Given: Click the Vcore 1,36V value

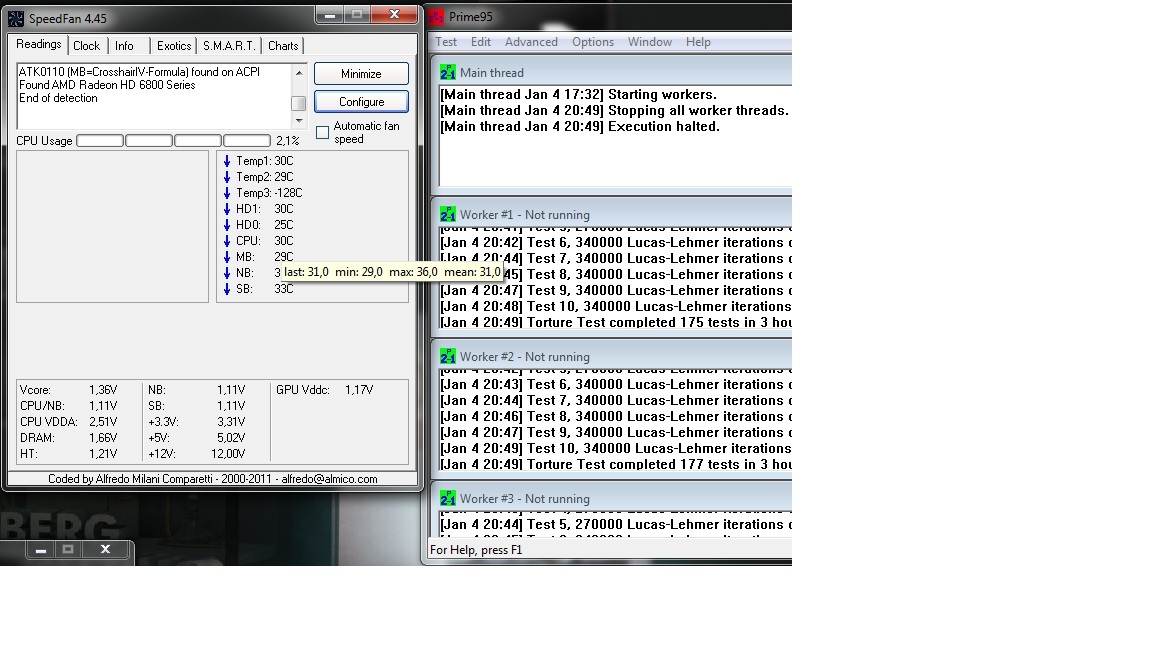Looking at the screenshot, I should (x=103, y=390).
